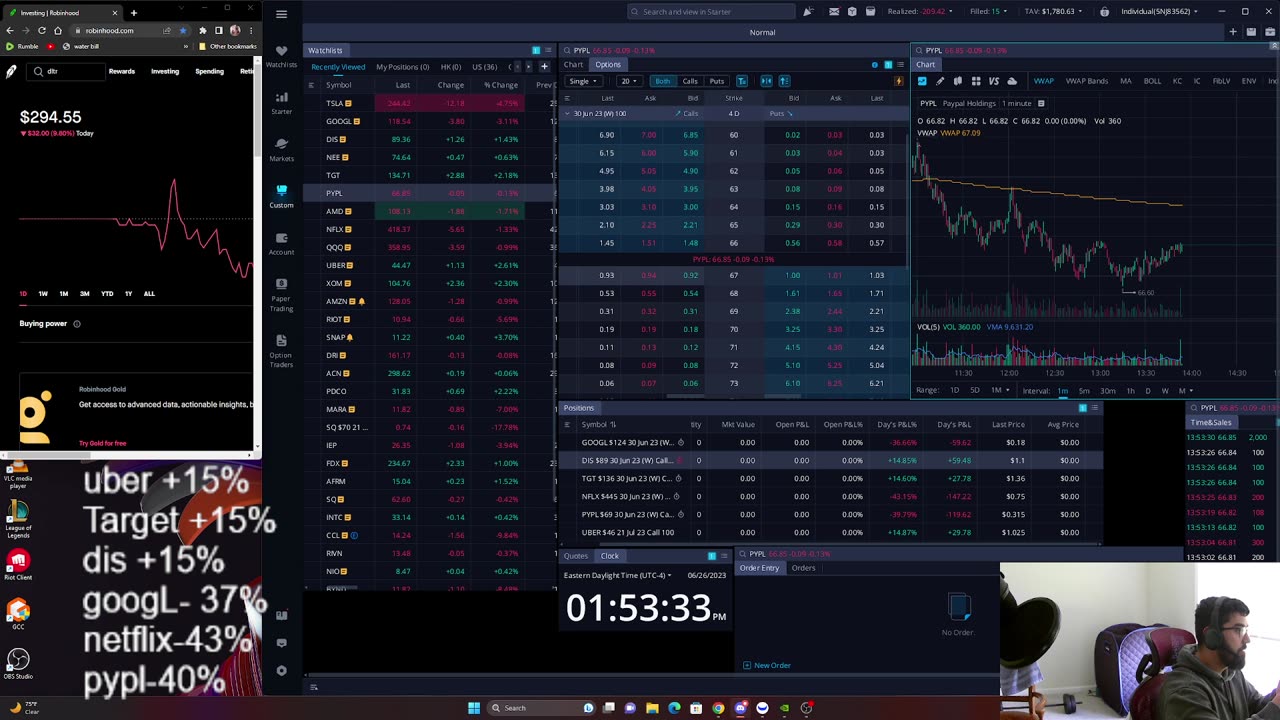Click VS compare symbol icon
The width and height of the screenshot is (1280, 720).
(x=993, y=81)
